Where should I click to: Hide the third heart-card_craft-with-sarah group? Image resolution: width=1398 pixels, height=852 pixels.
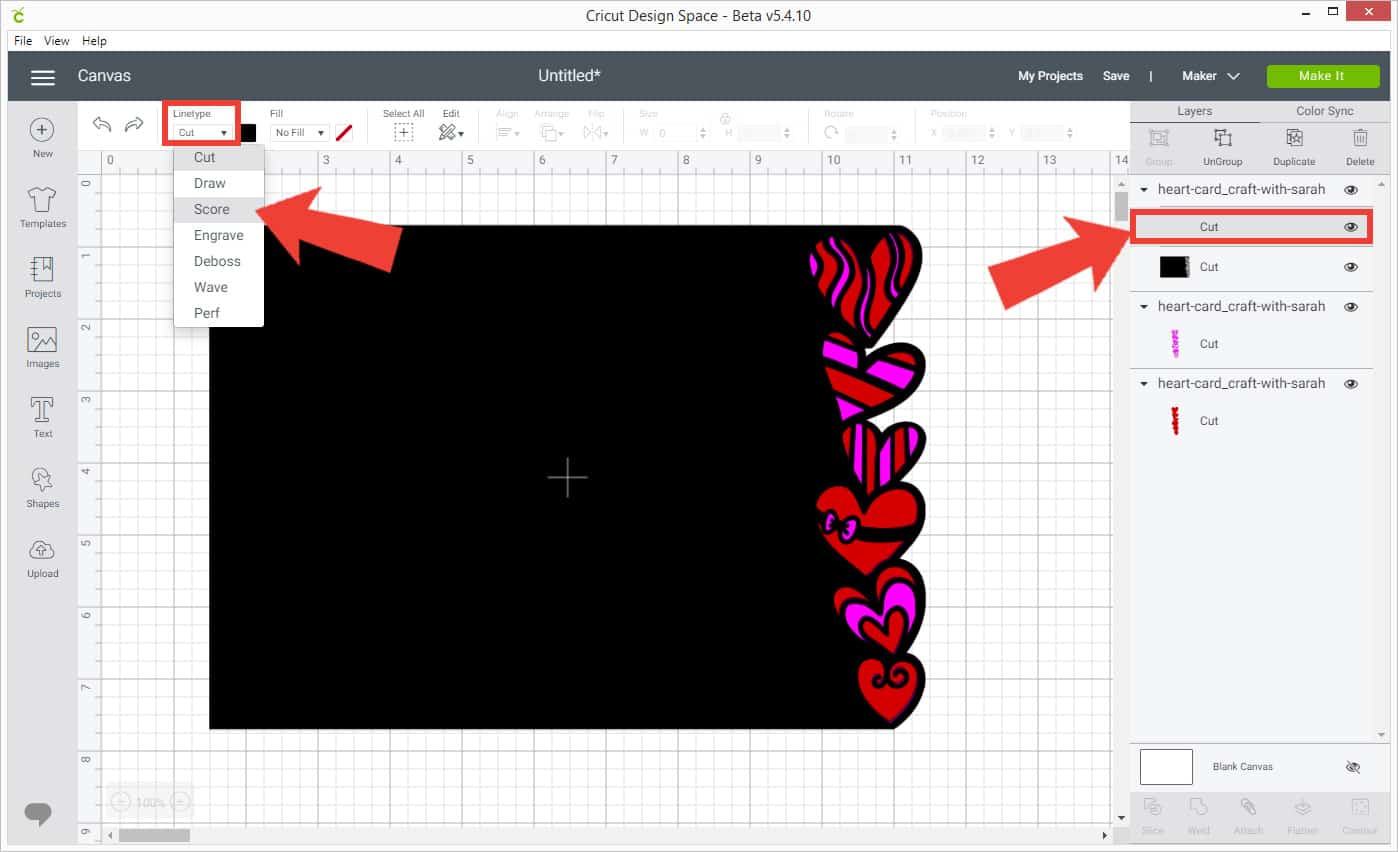tap(1351, 384)
